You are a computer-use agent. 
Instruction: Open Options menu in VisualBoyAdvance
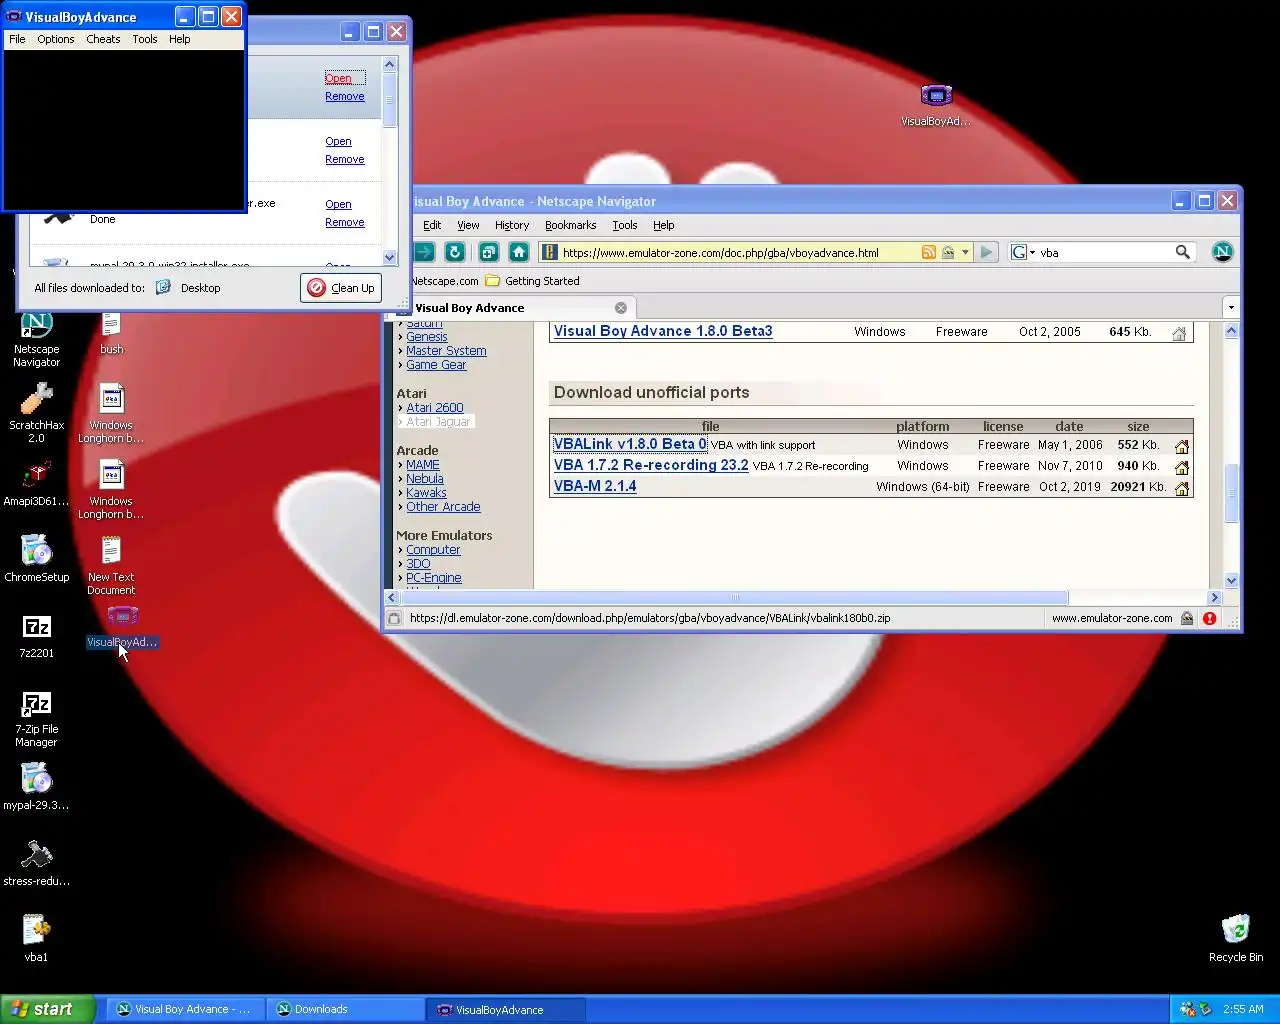click(x=56, y=39)
